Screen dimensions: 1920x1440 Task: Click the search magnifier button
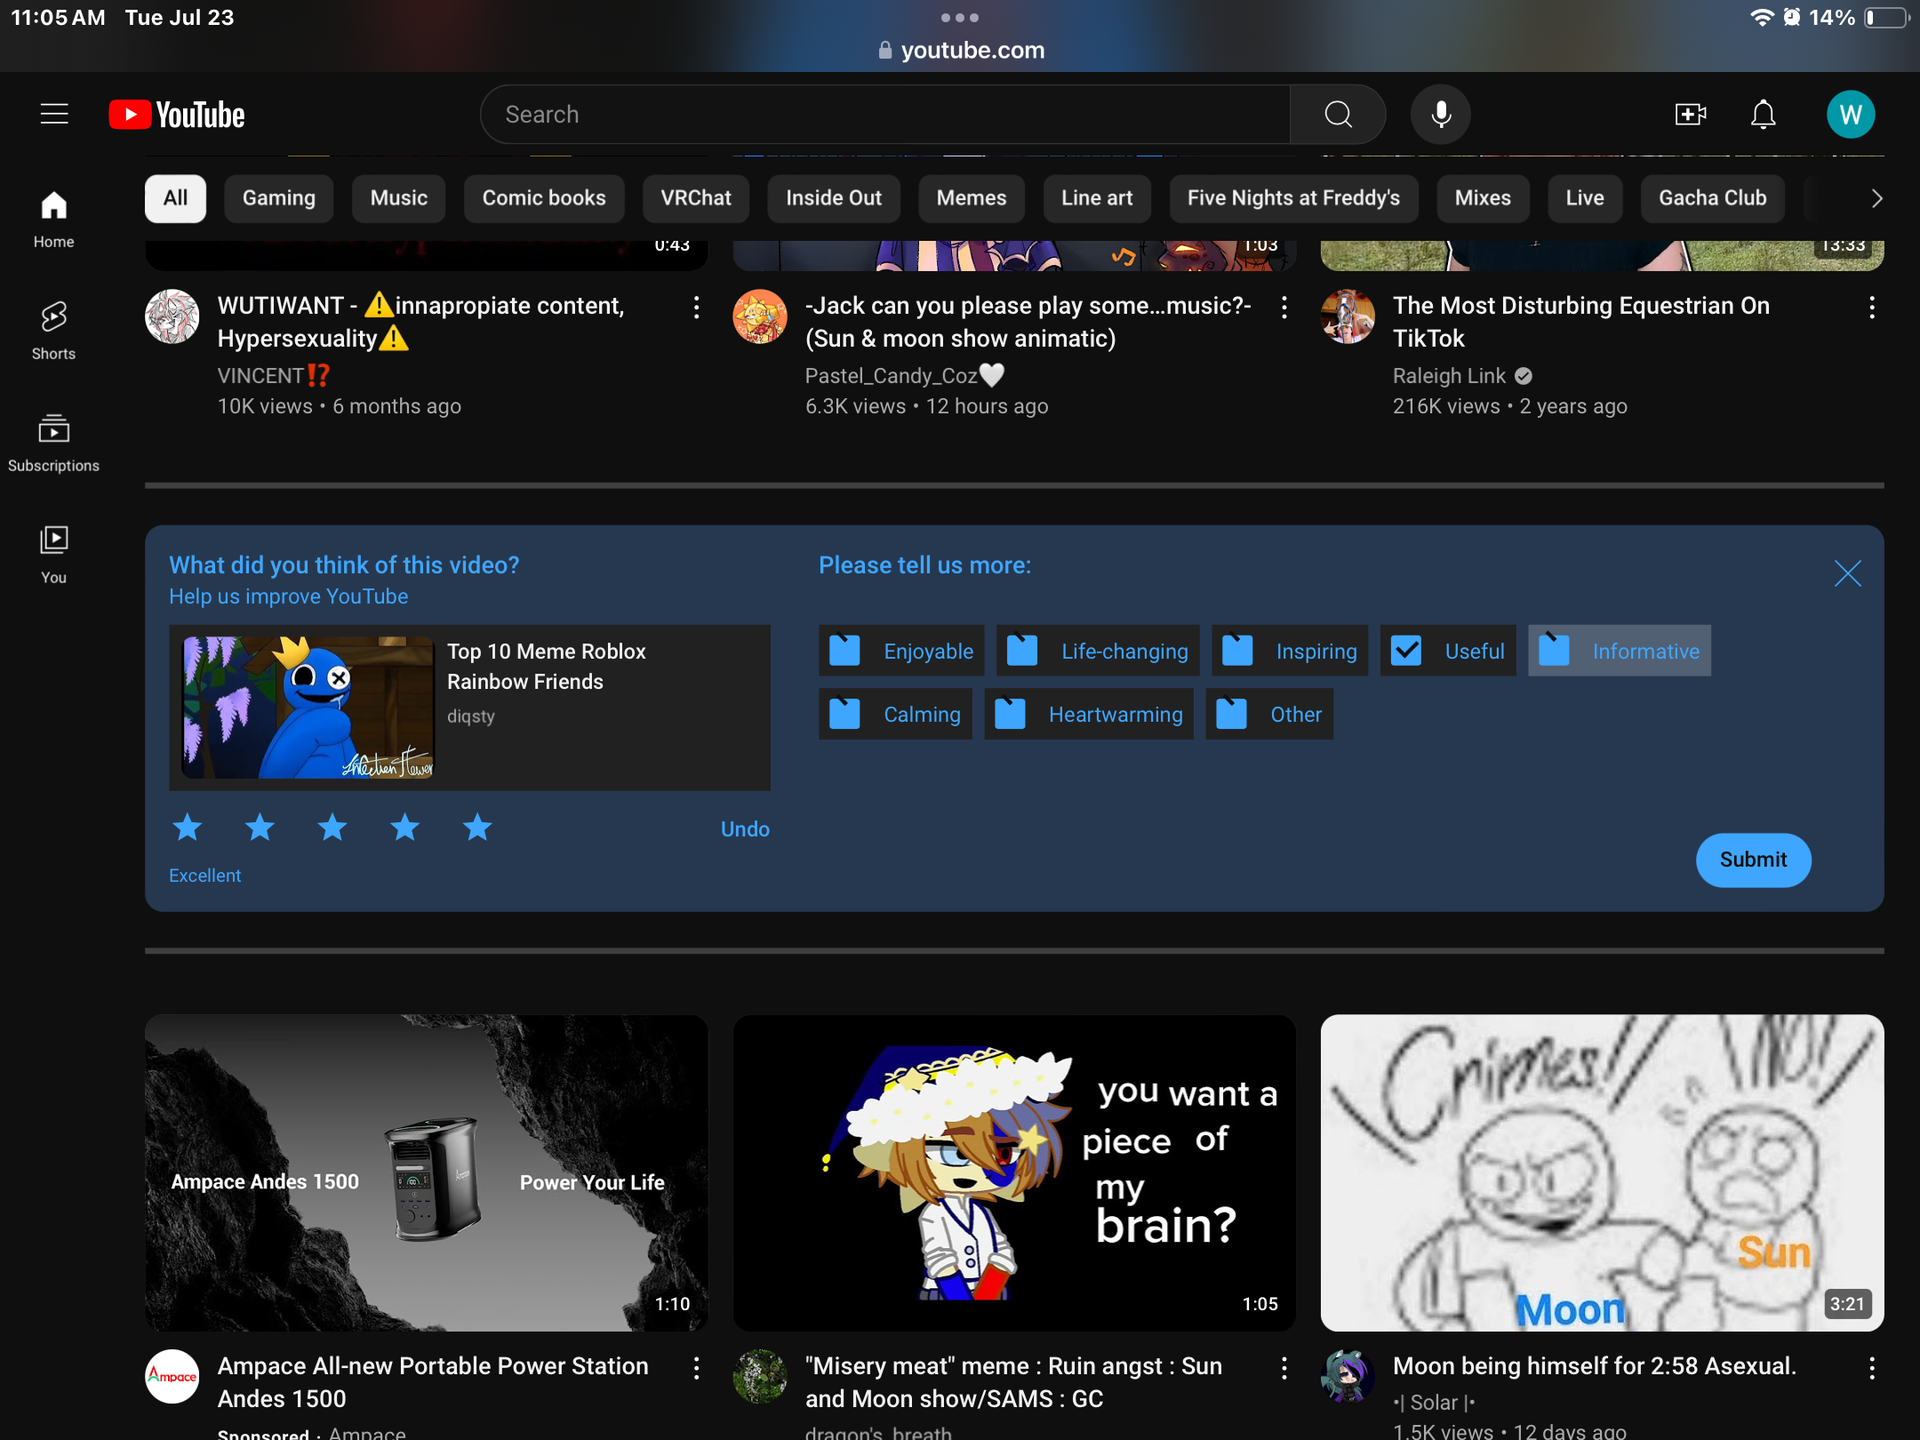[x=1338, y=114]
